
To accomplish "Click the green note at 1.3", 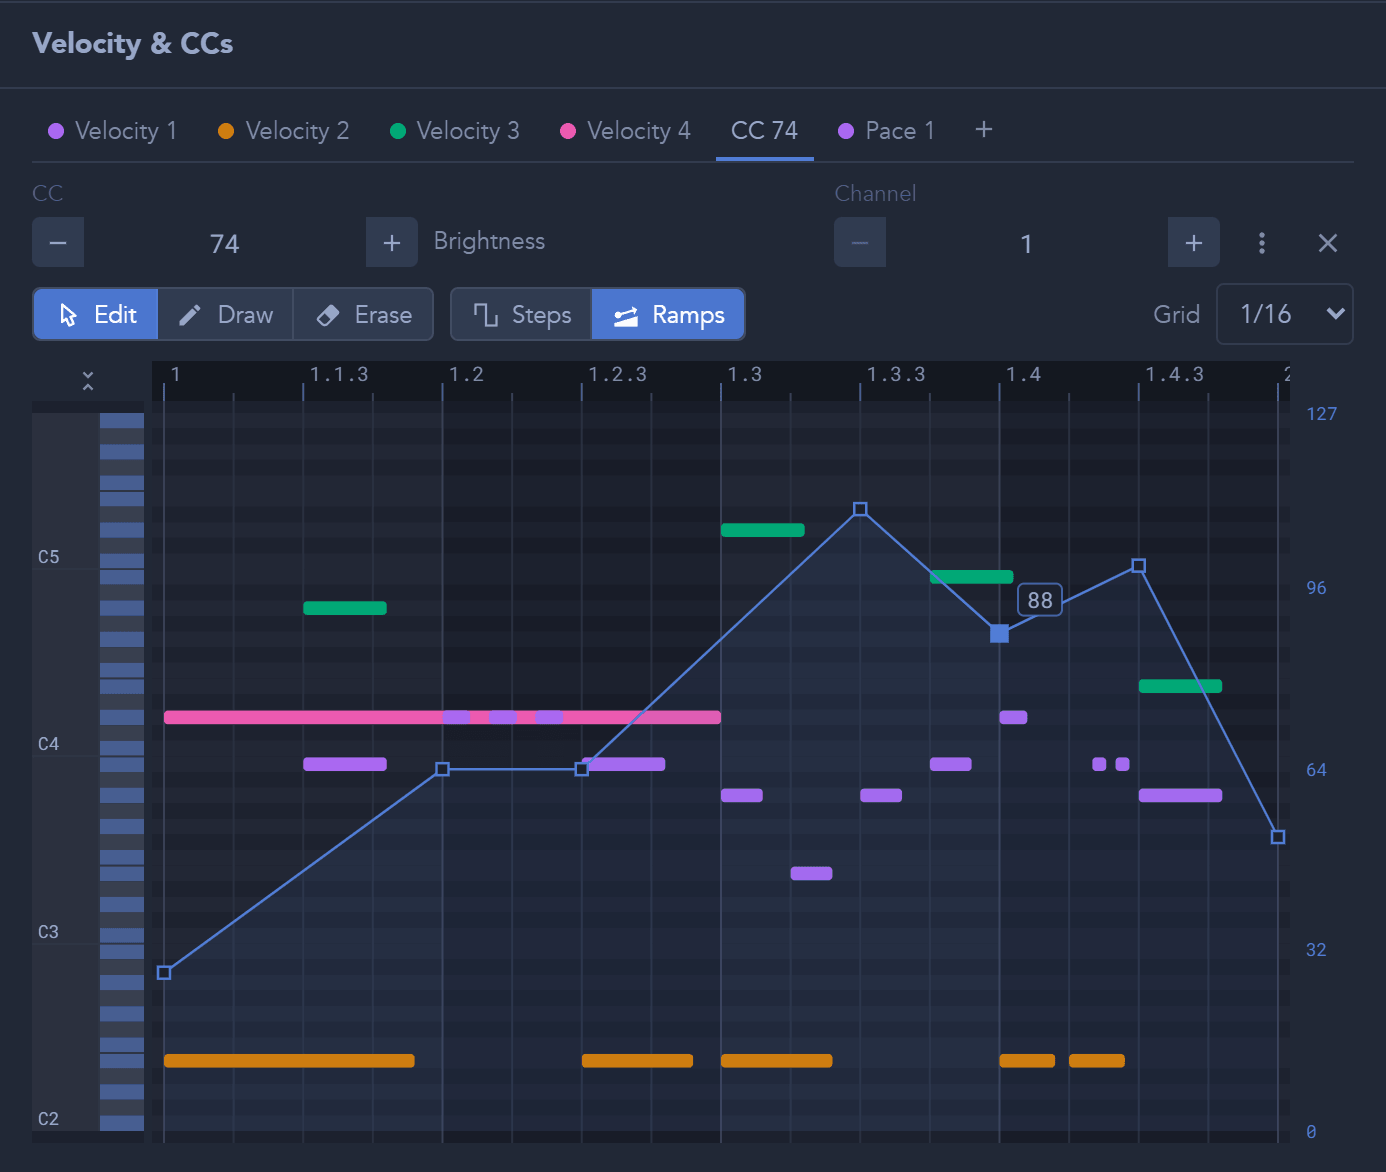I will 763,530.
